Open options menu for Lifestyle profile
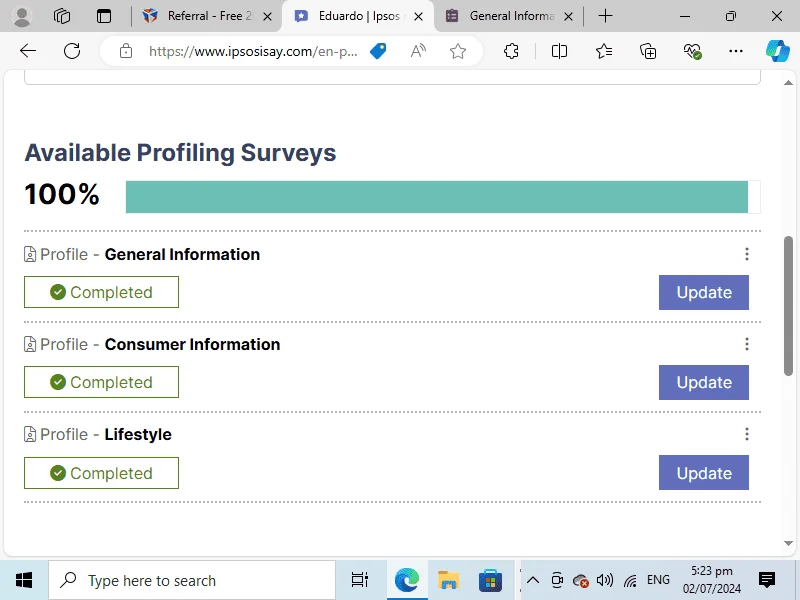800x600 pixels. tap(747, 434)
